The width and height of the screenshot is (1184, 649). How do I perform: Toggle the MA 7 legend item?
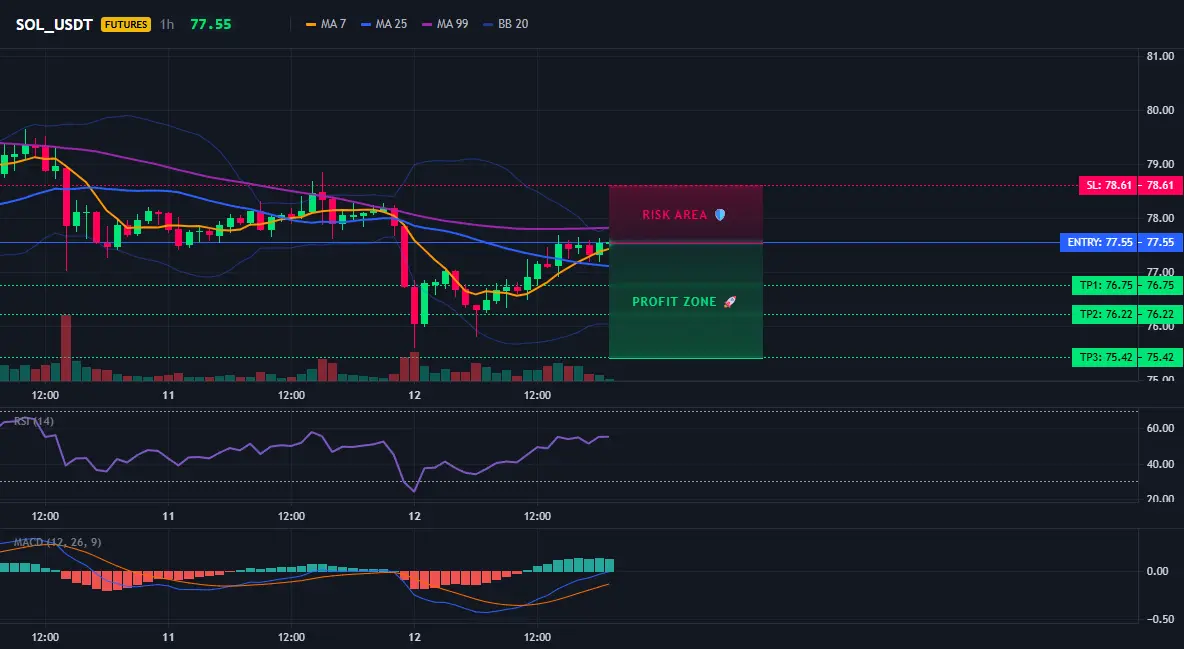coord(325,24)
